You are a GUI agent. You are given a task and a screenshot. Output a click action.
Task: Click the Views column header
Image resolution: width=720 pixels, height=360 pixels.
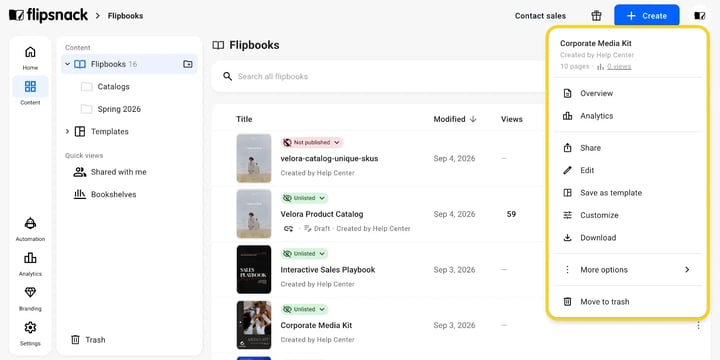[512, 119]
